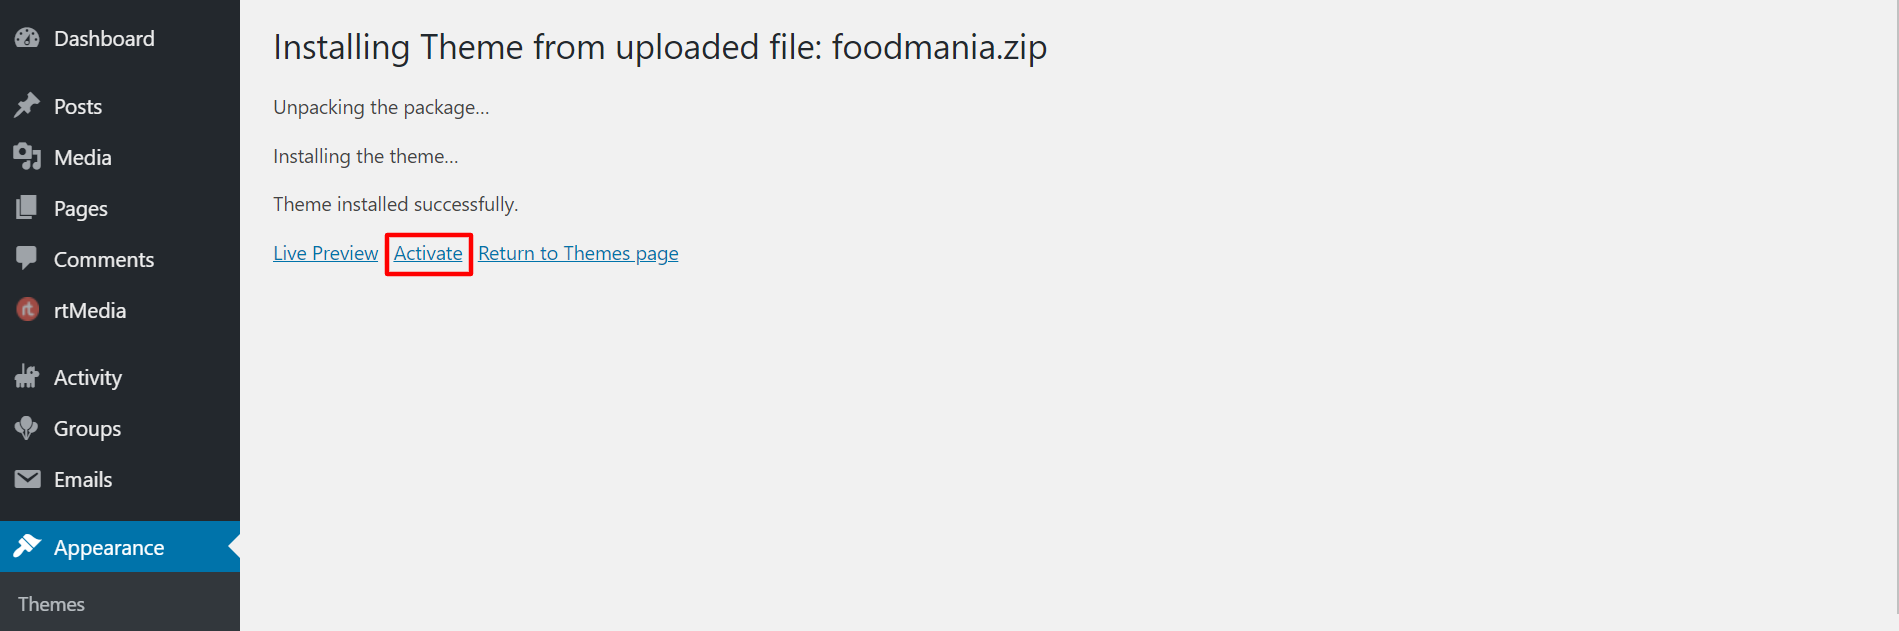This screenshot has height=631, width=1899.
Task: Select the Media menu label
Action: (x=81, y=156)
